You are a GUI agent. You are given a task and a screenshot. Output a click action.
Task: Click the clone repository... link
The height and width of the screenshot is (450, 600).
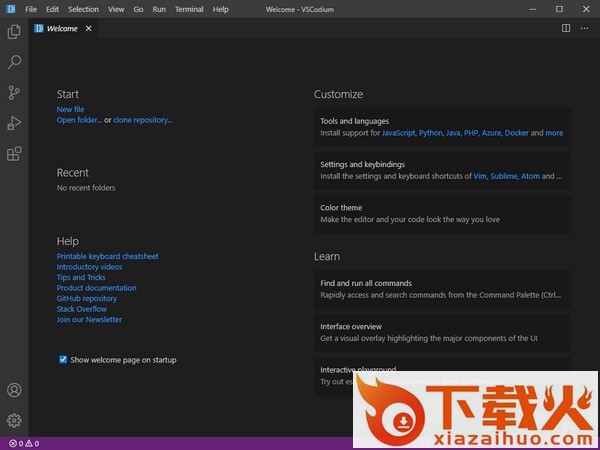point(143,120)
